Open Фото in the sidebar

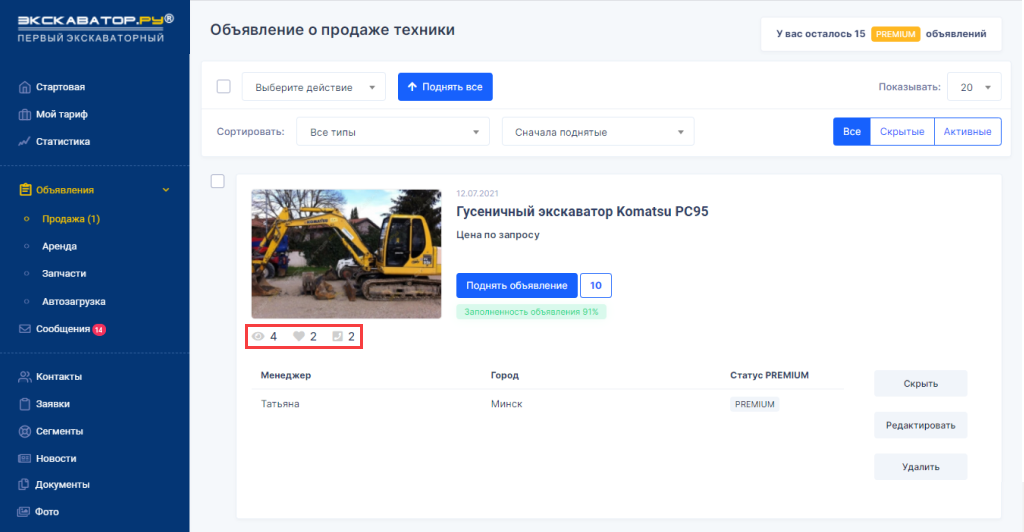point(47,512)
